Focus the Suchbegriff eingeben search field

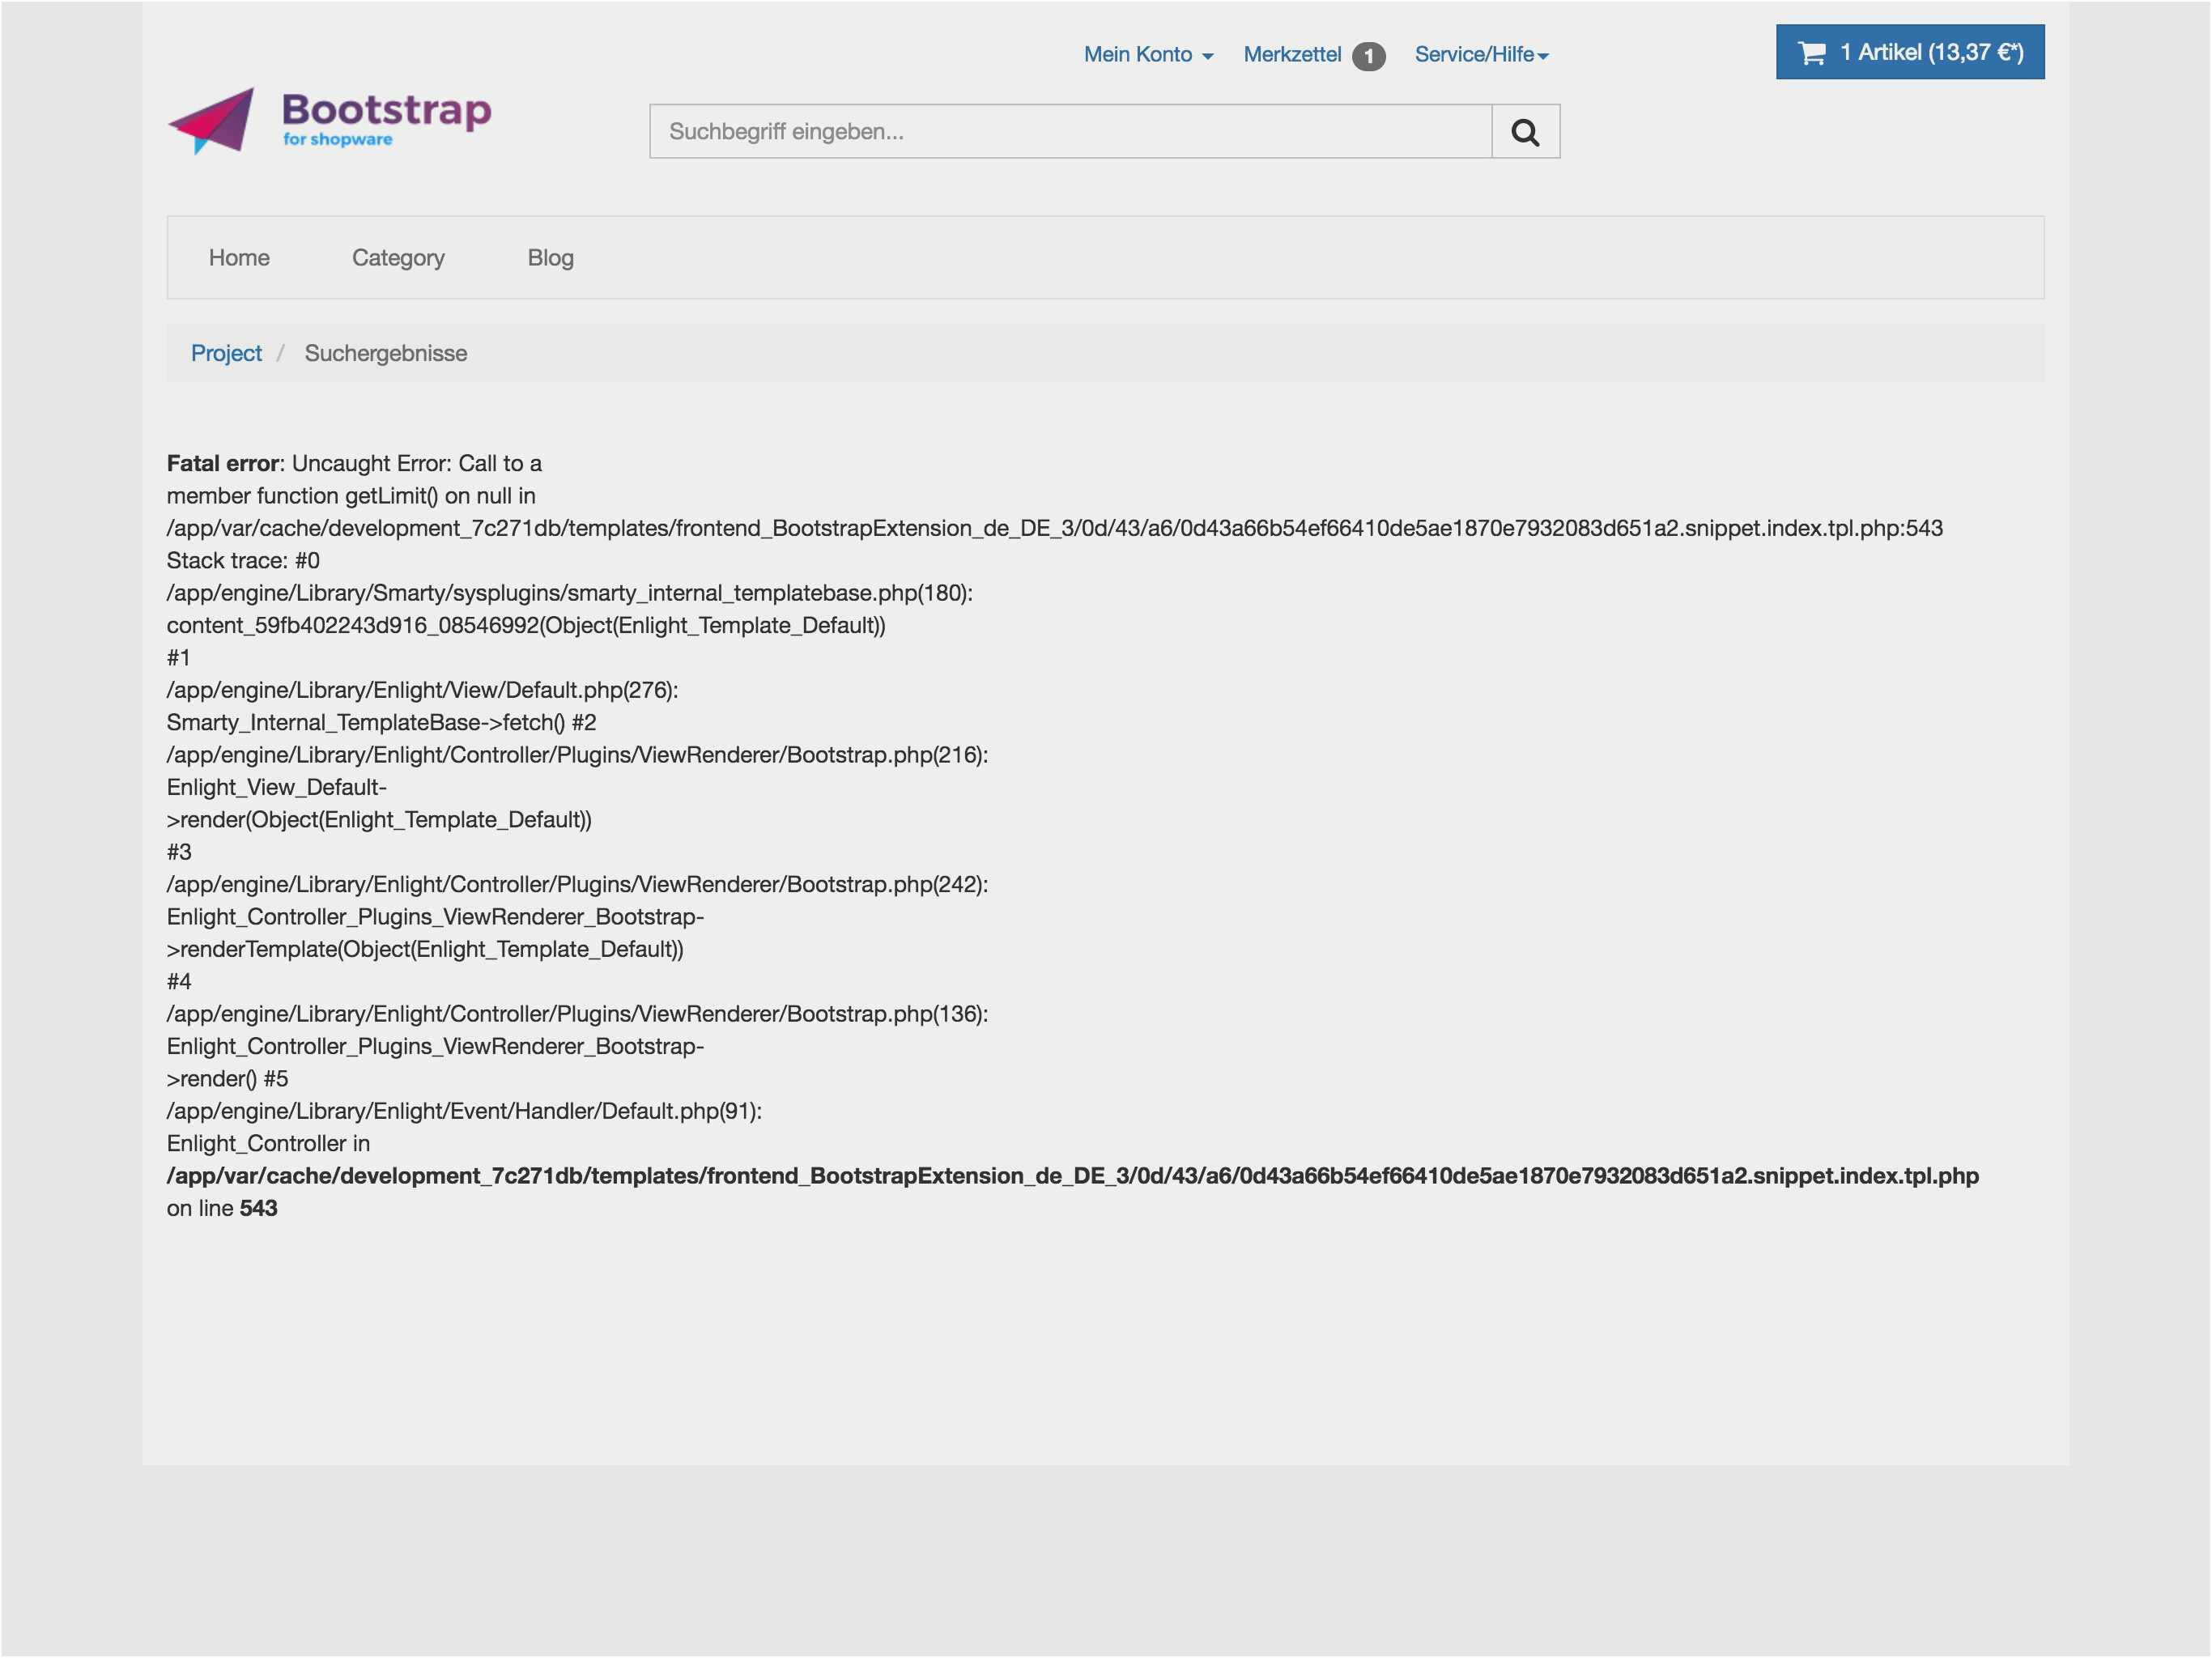point(1070,131)
